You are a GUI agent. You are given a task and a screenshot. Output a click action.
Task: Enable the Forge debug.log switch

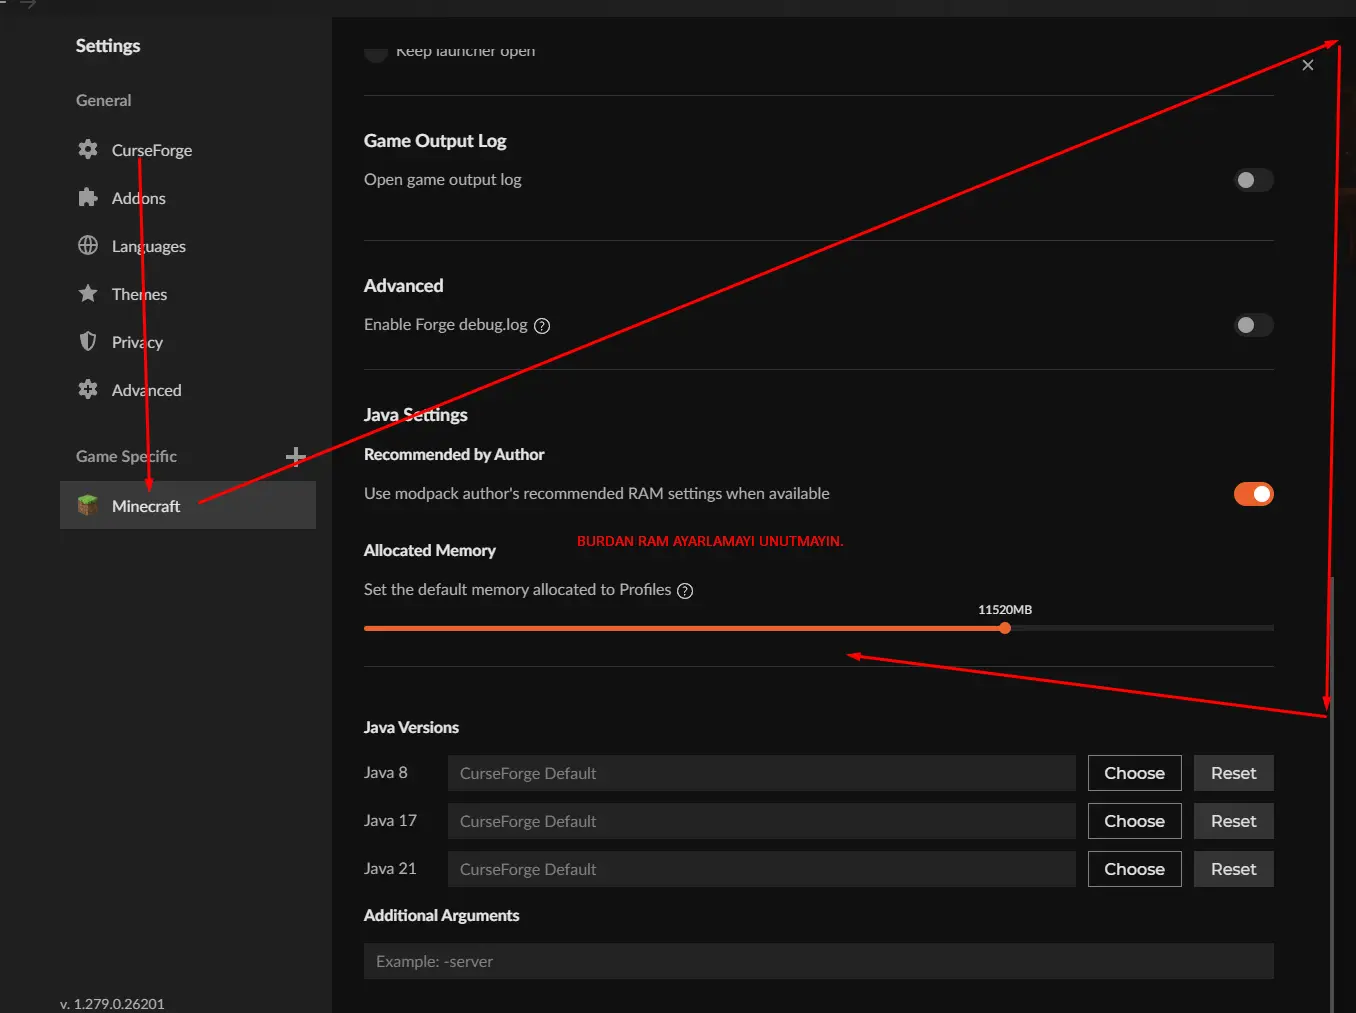click(1253, 325)
